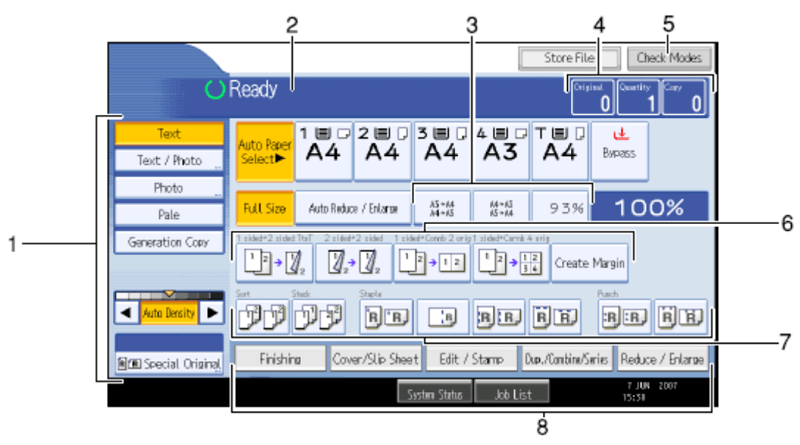Select paper tray T A4
Screen dimensions: 800x445
pyautogui.click(x=560, y=151)
